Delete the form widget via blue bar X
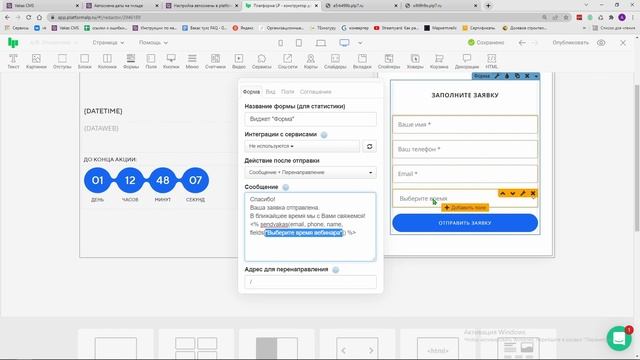 pyautogui.click(x=527, y=76)
